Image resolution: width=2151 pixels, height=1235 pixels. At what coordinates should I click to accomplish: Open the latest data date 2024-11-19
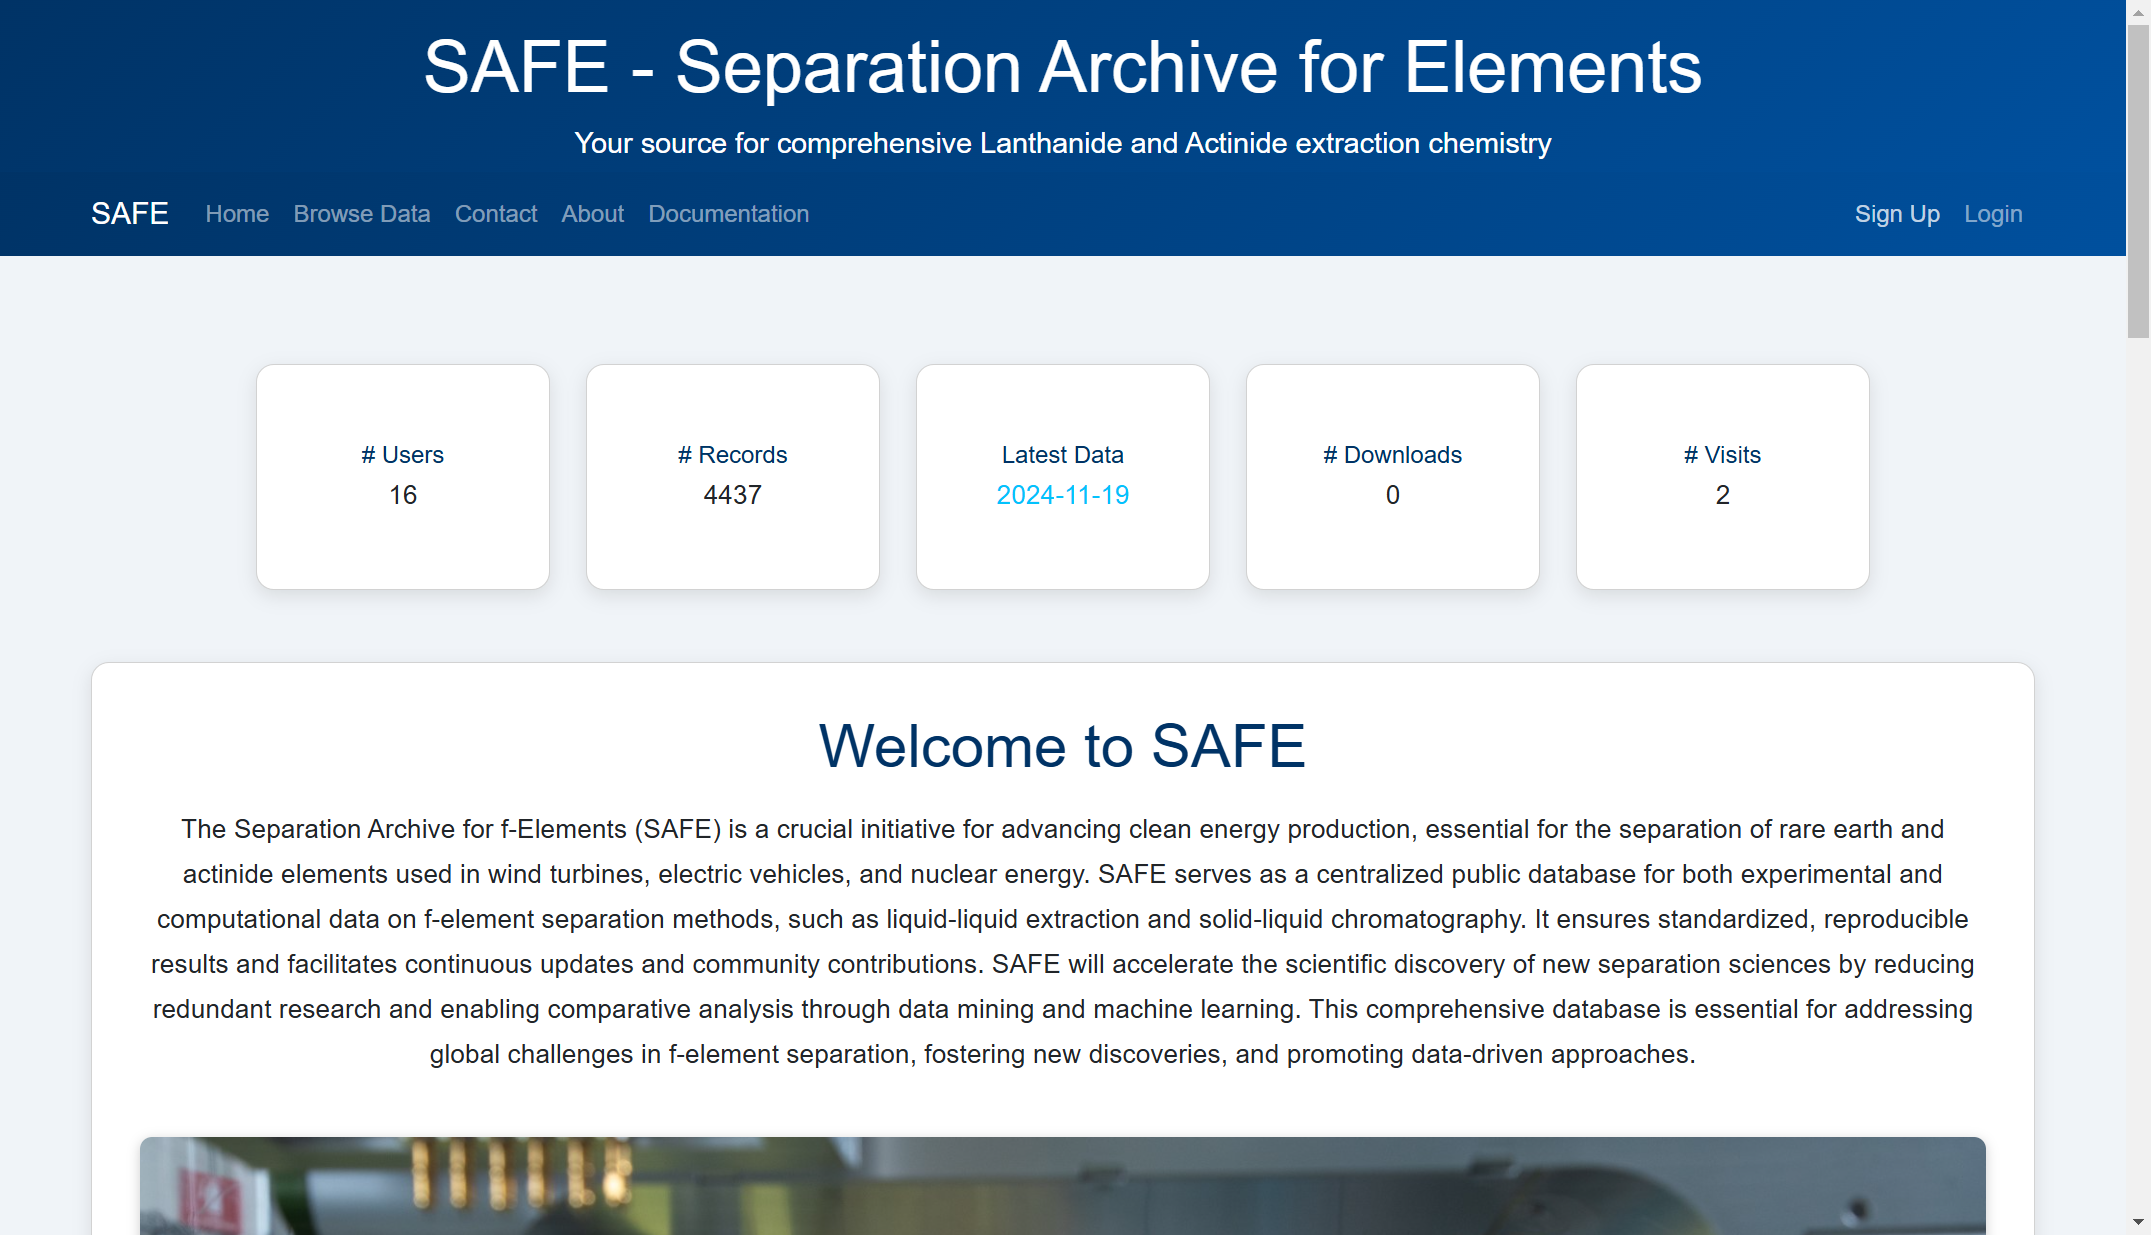pos(1062,495)
